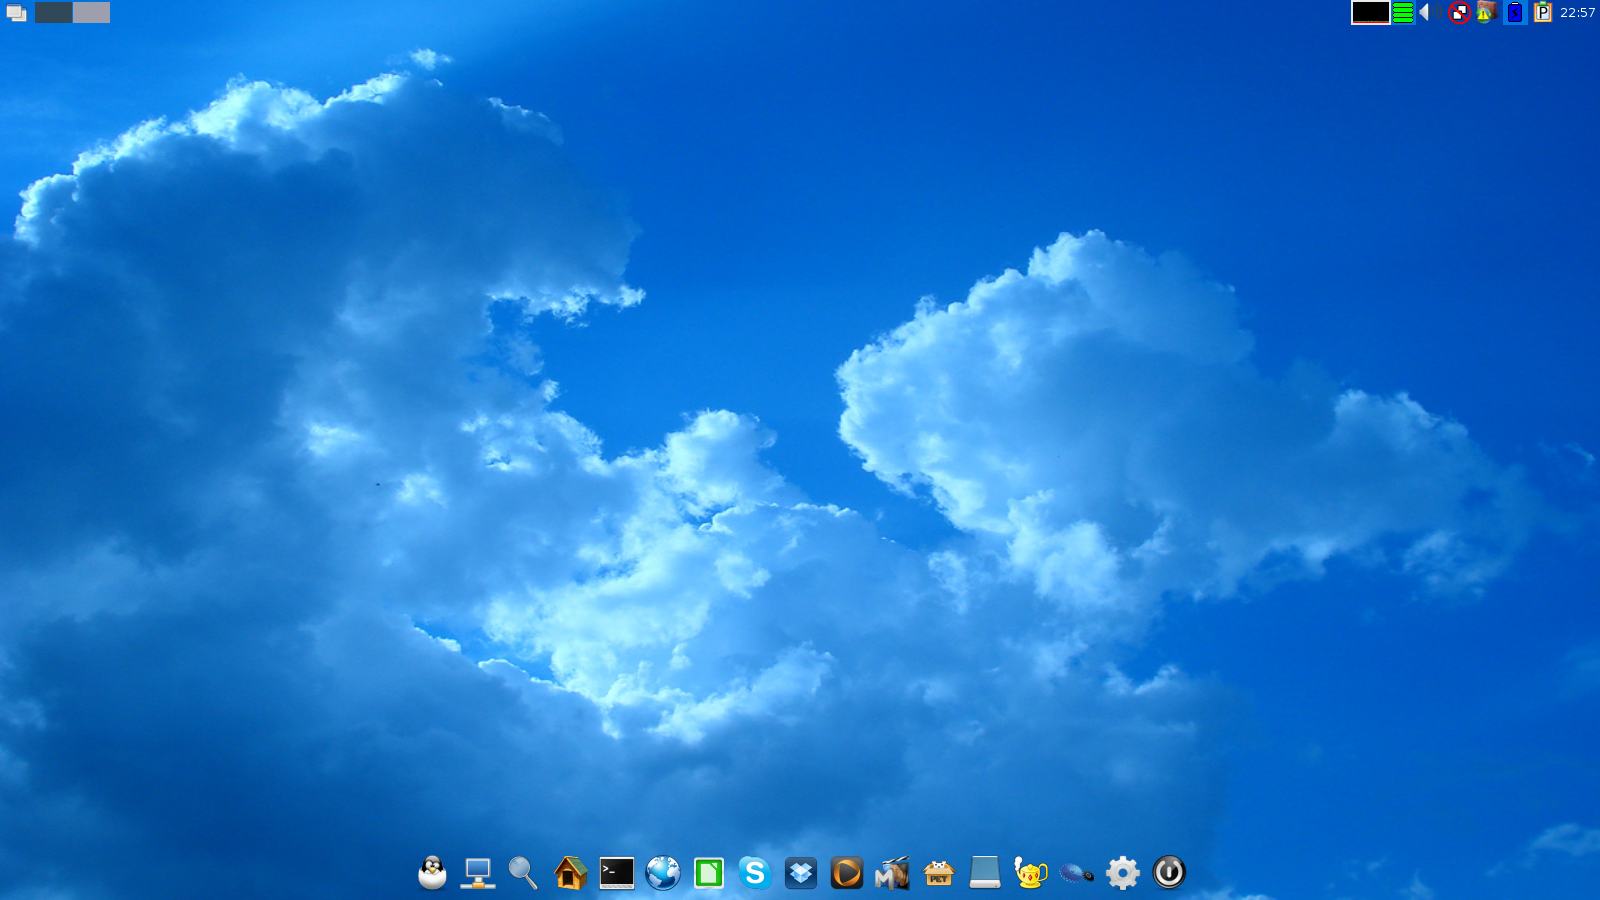
Task: Open the PET package box icon
Action: click(939, 873)
